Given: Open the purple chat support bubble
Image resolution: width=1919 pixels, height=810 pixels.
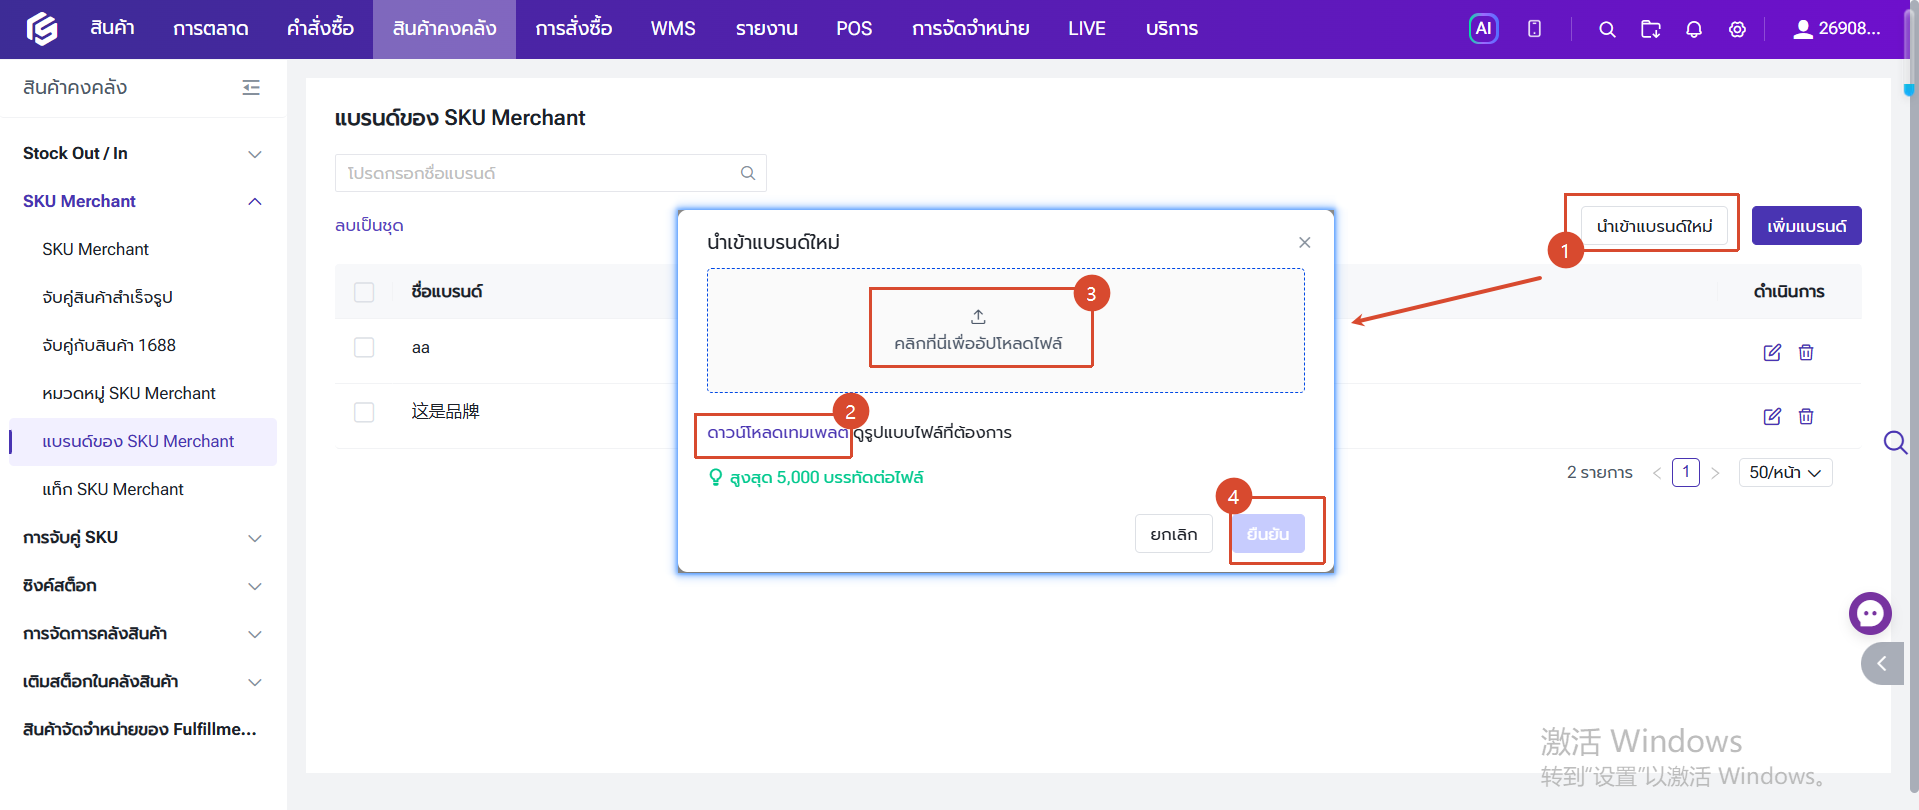Looking at the screenshot, I should point(1870,614).
